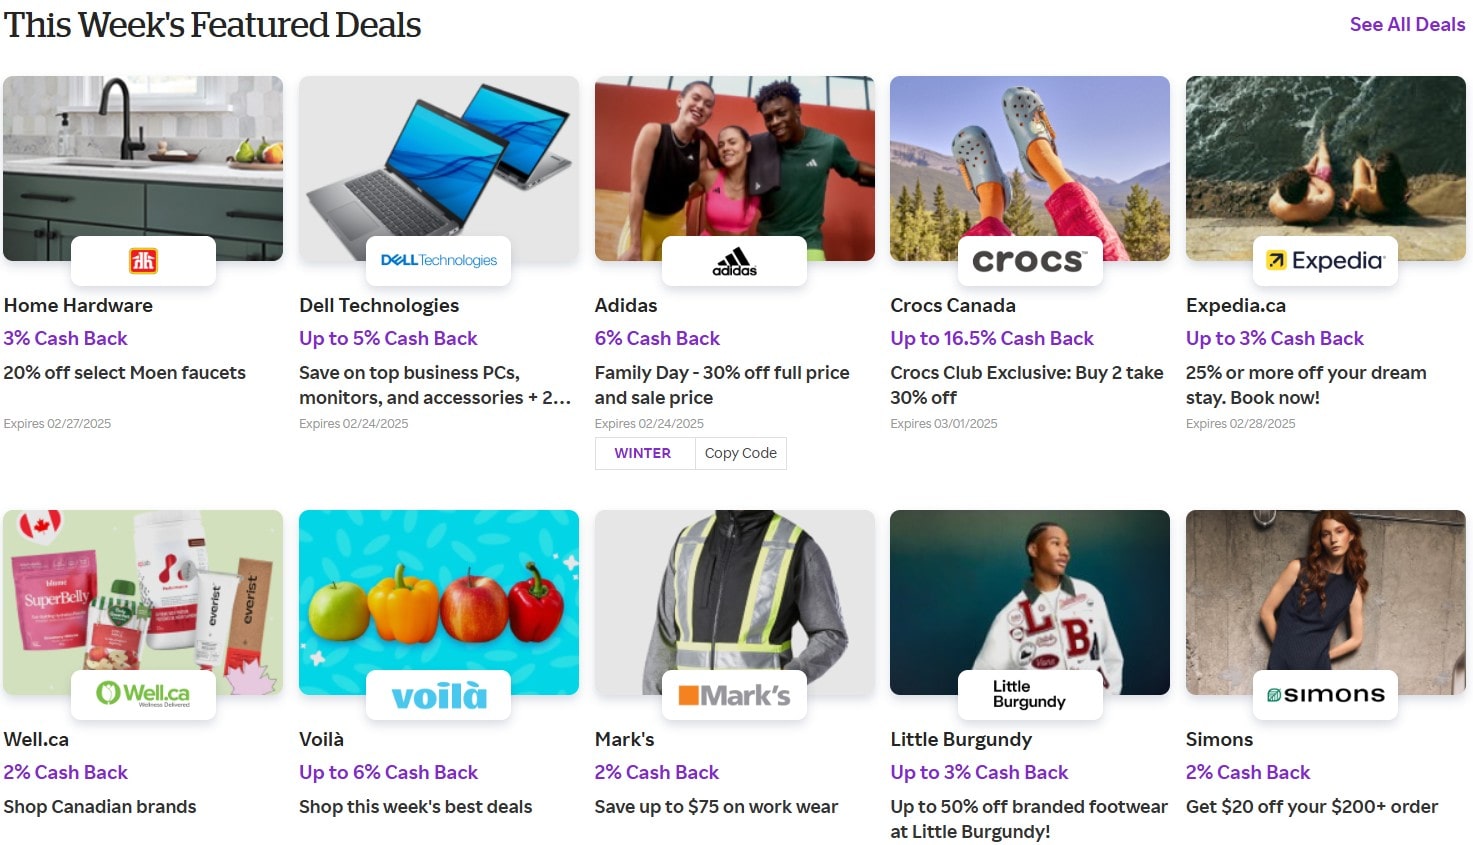Click the Mark's logo badge
1473x845 pixels.
[734, 695]
